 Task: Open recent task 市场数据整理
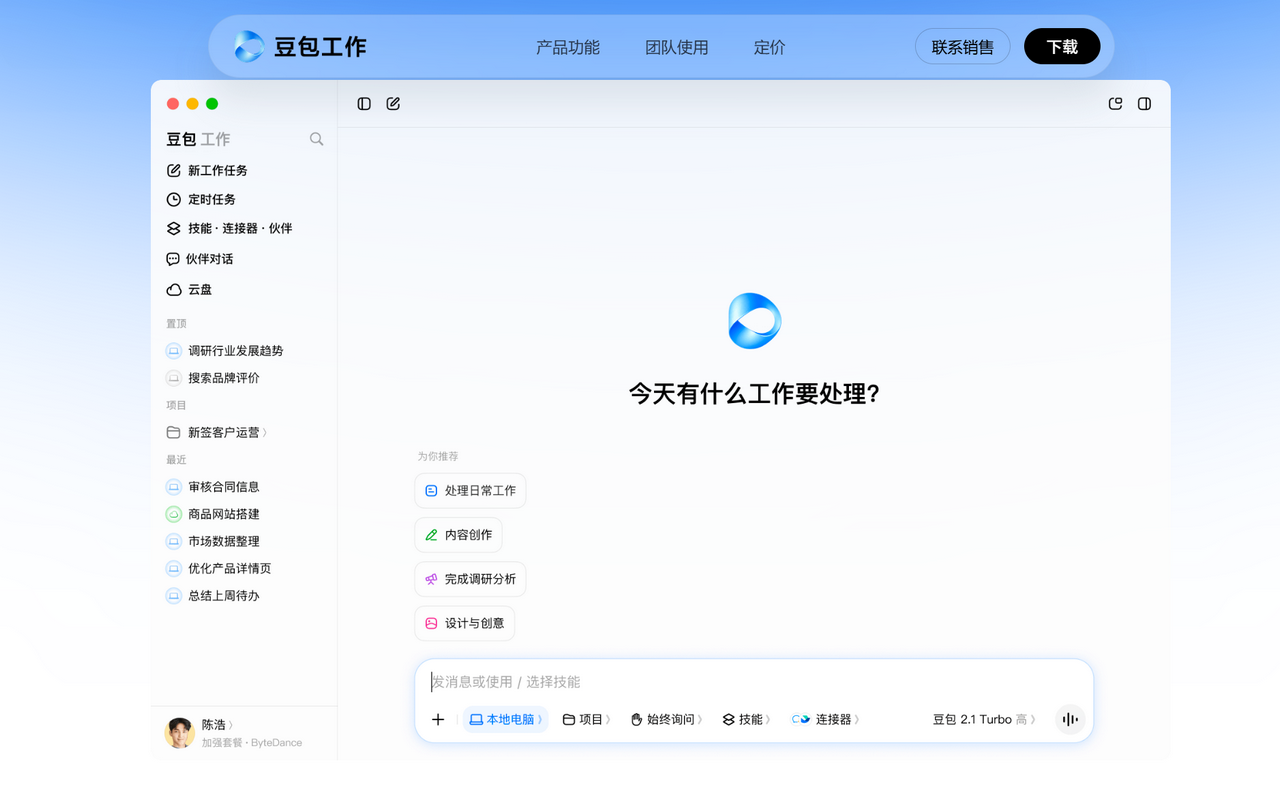[213, 540]
